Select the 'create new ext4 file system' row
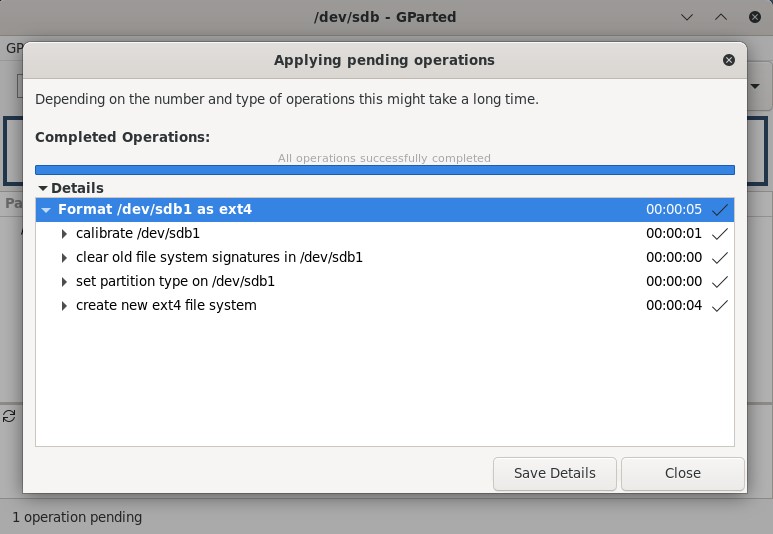The image size is (773, 534). coord(166,306)
